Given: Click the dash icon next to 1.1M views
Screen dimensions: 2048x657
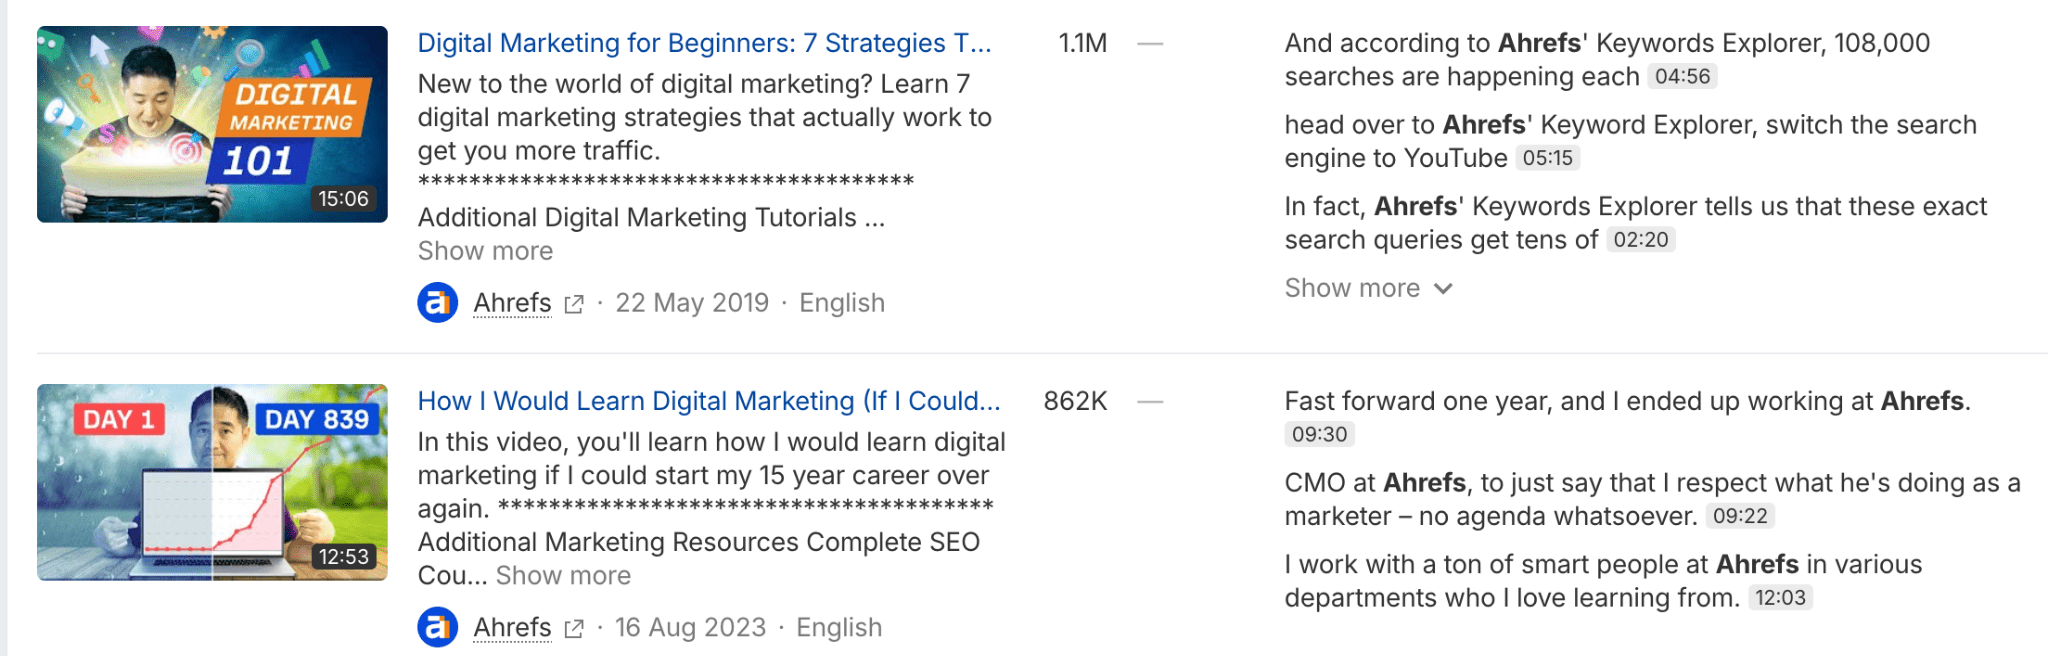Looking at the screenshot, I should coord(1152,44).
